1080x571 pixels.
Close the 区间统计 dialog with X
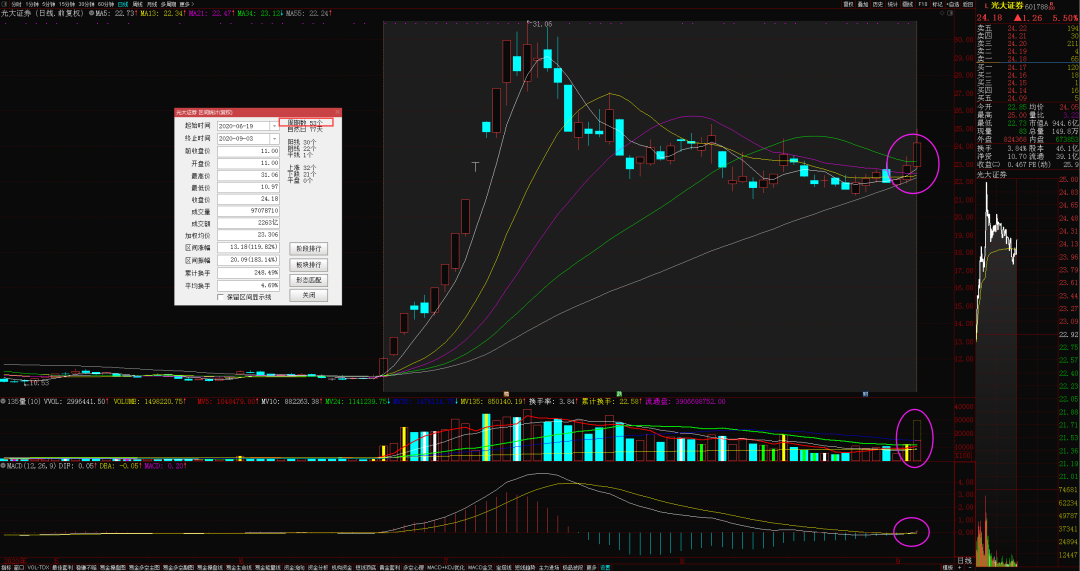pos(338,112)
